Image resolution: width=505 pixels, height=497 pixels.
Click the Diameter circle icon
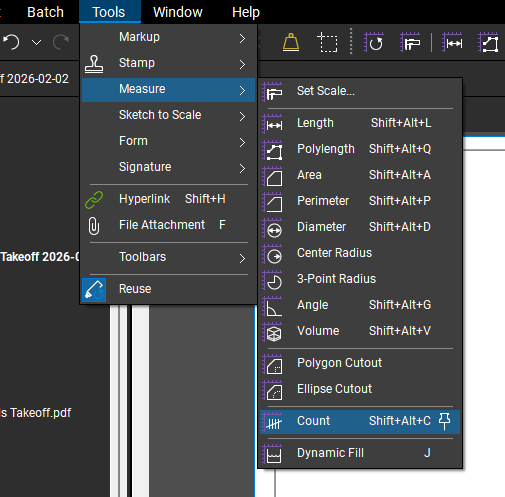[273, 228]
